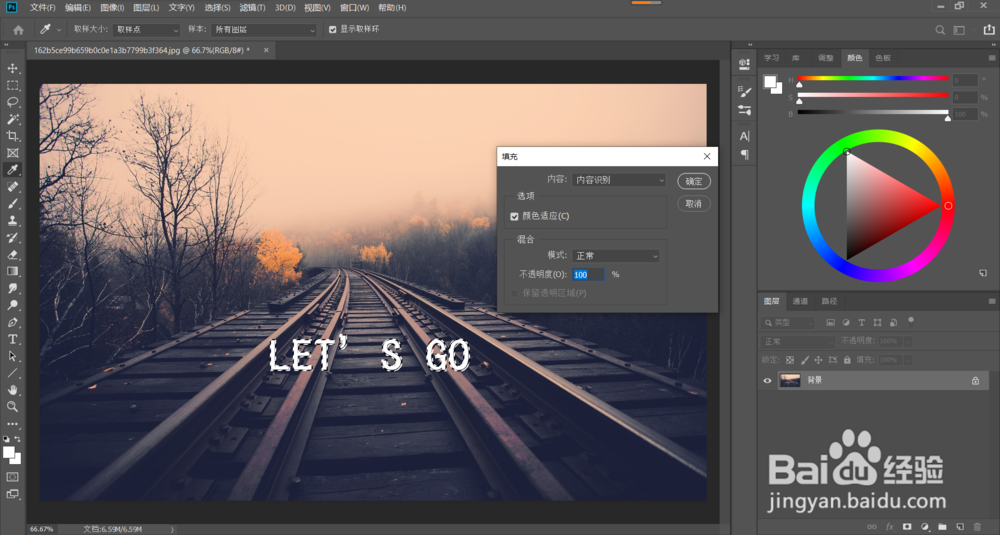
Task: Open the Color panel flyout menu
Action: (x=992, y=58)
